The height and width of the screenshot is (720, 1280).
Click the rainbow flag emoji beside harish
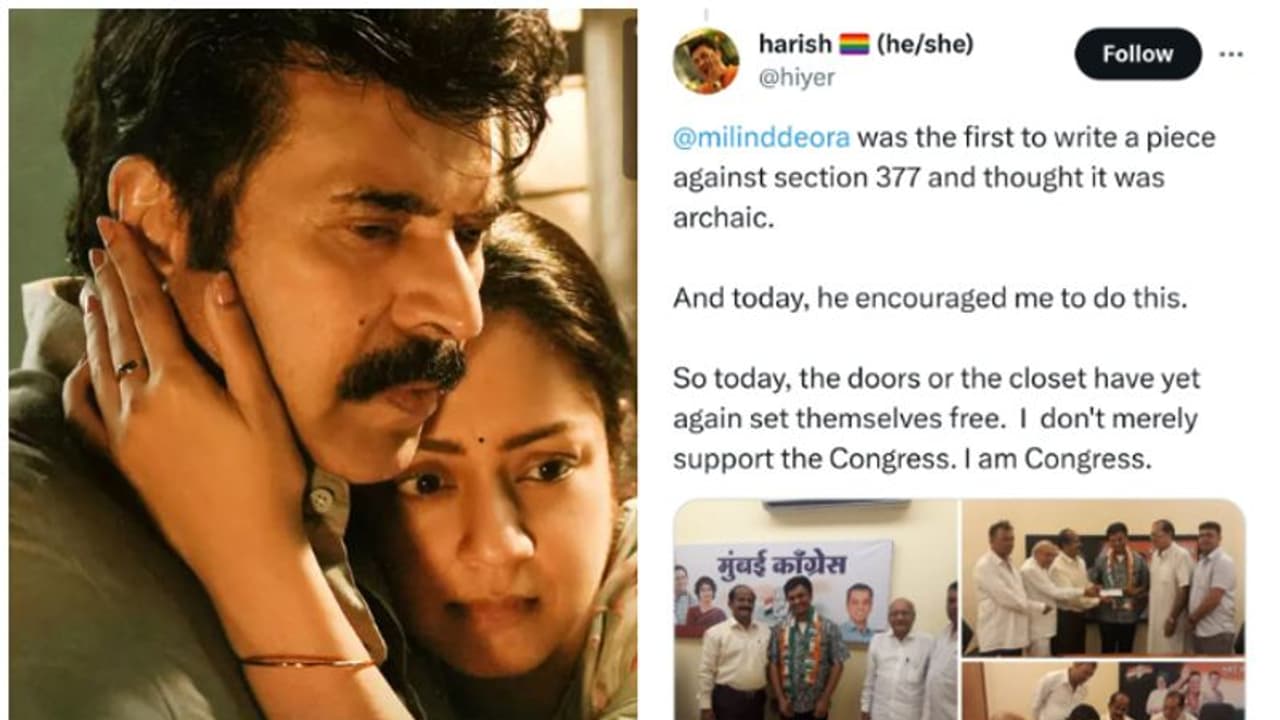(x=854, y=44)
